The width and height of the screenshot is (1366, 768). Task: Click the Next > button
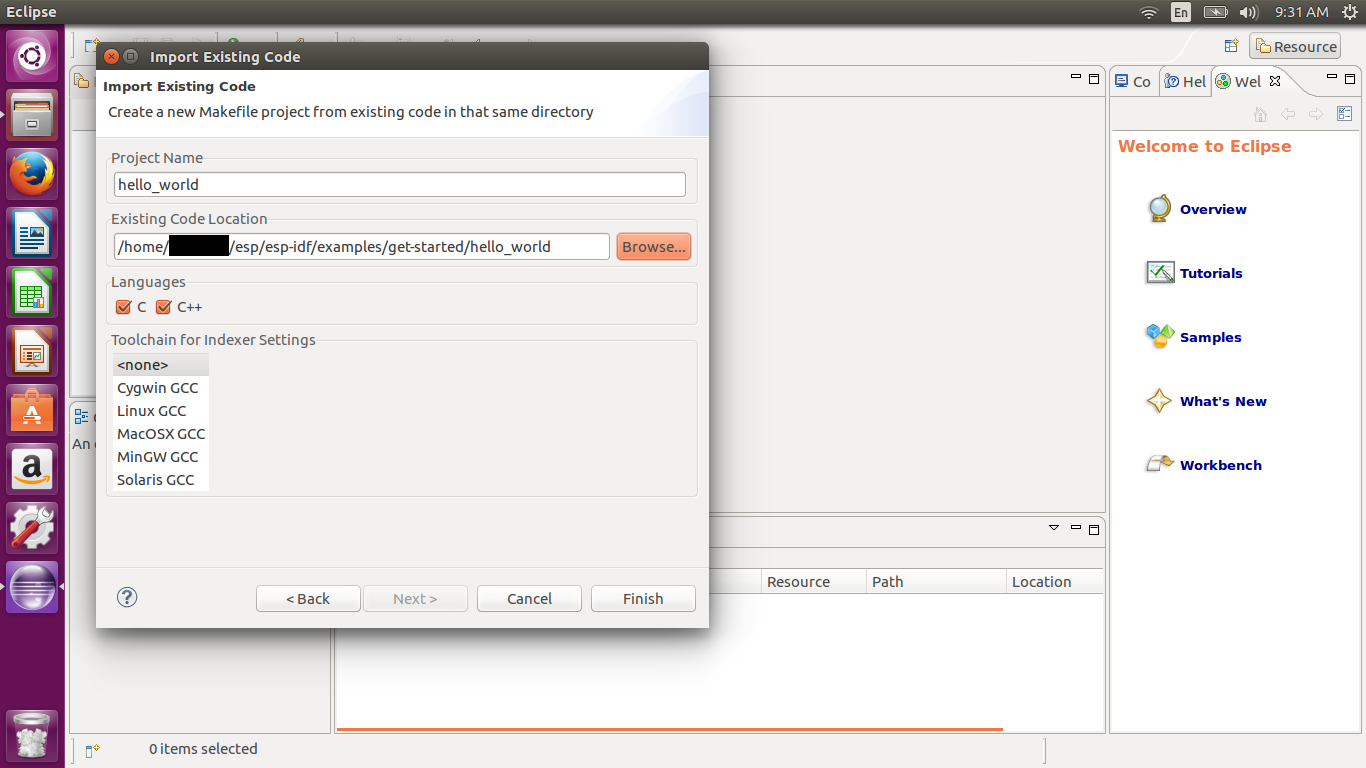[415, 598]
